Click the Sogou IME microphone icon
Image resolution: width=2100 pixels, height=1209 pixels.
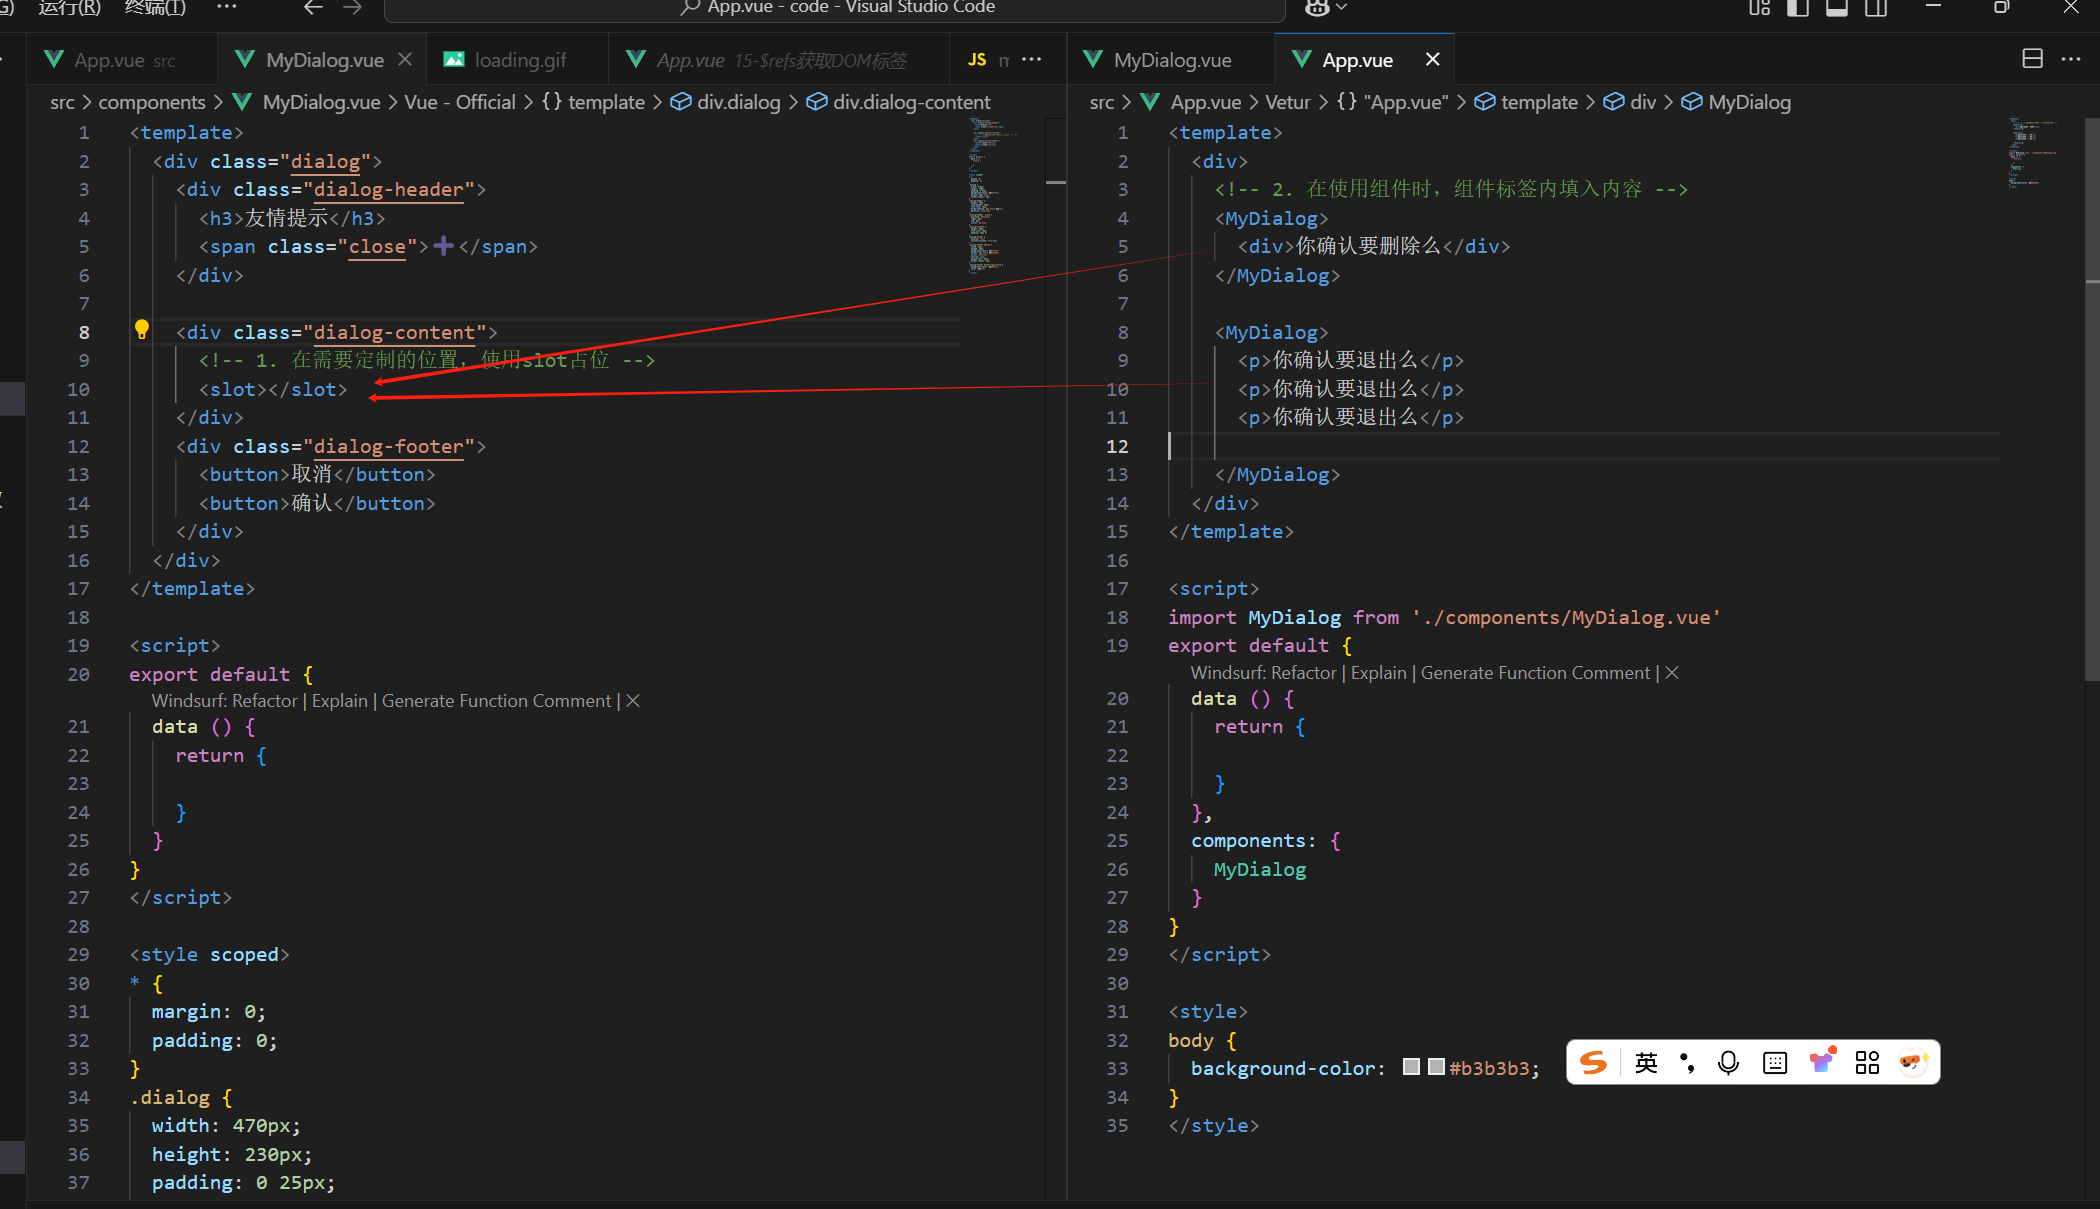(1728, 1062)
